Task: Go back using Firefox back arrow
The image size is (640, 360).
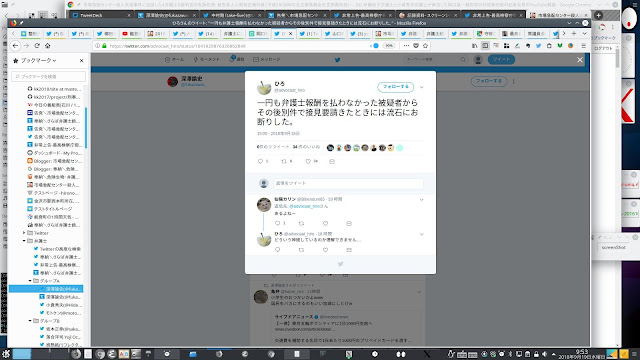Action: (x=16, y=46)
